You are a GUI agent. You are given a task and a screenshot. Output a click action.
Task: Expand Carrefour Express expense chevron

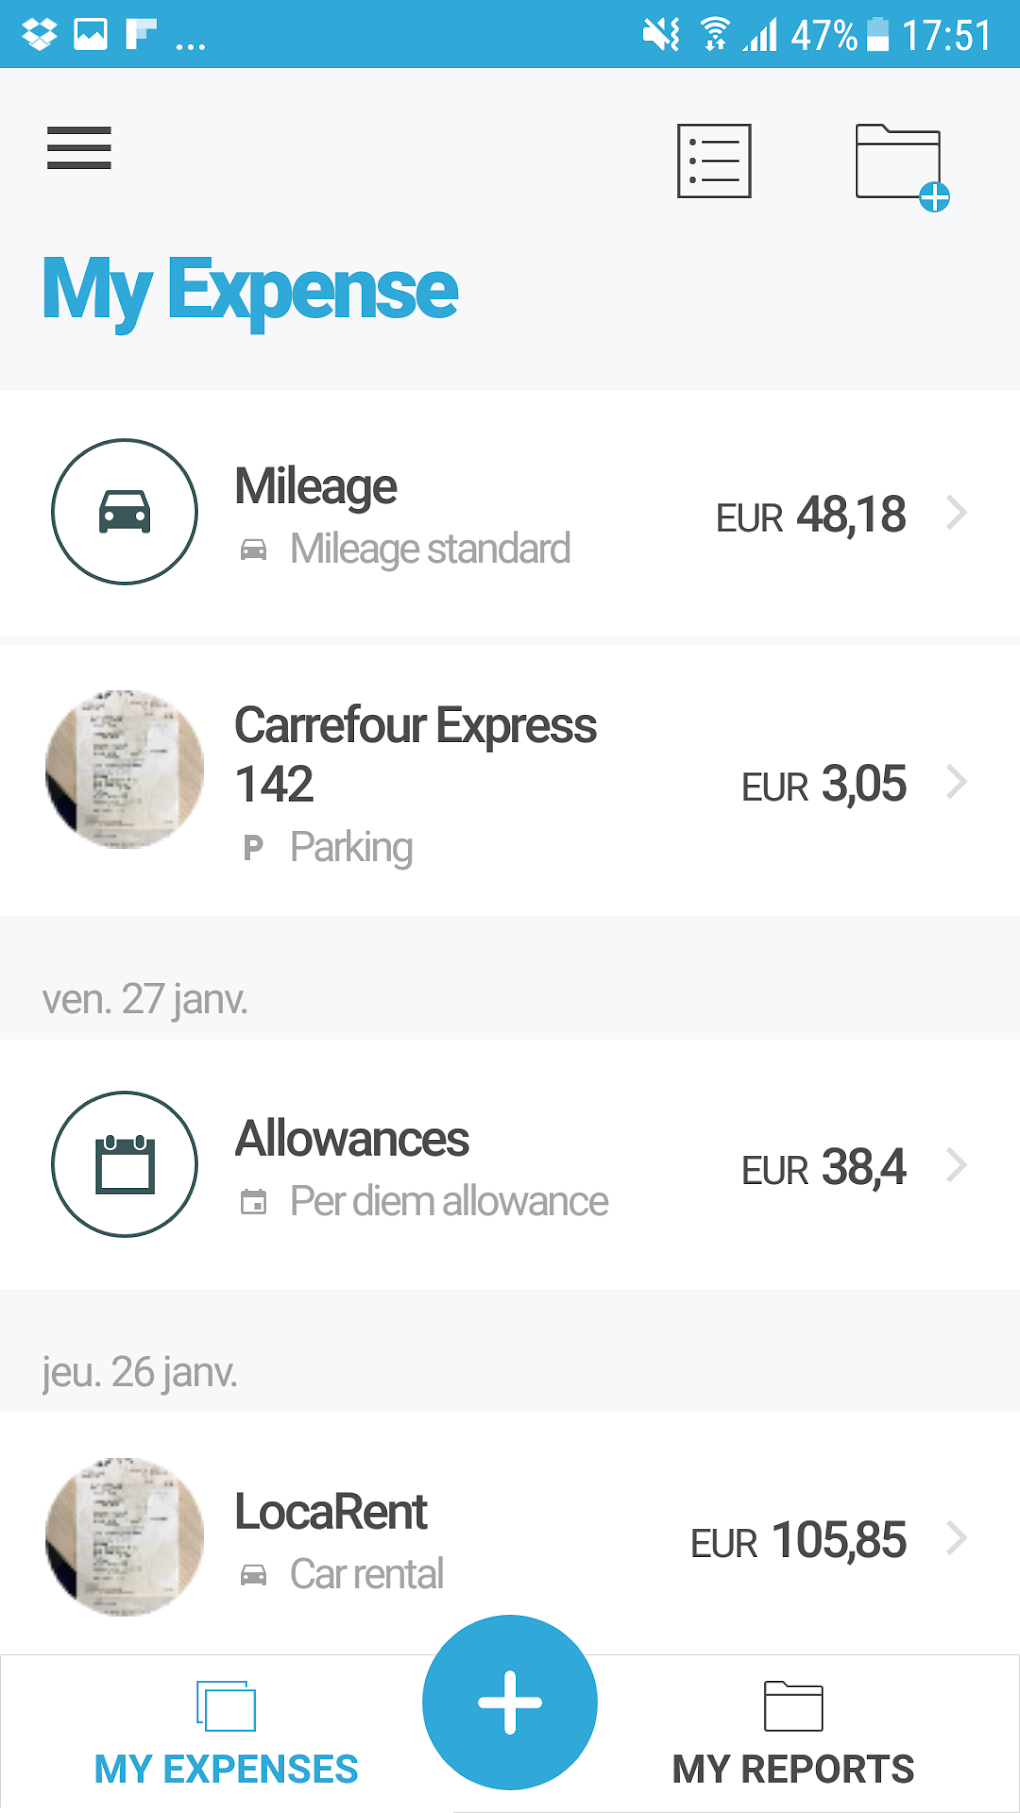click(x=957, y=782)
